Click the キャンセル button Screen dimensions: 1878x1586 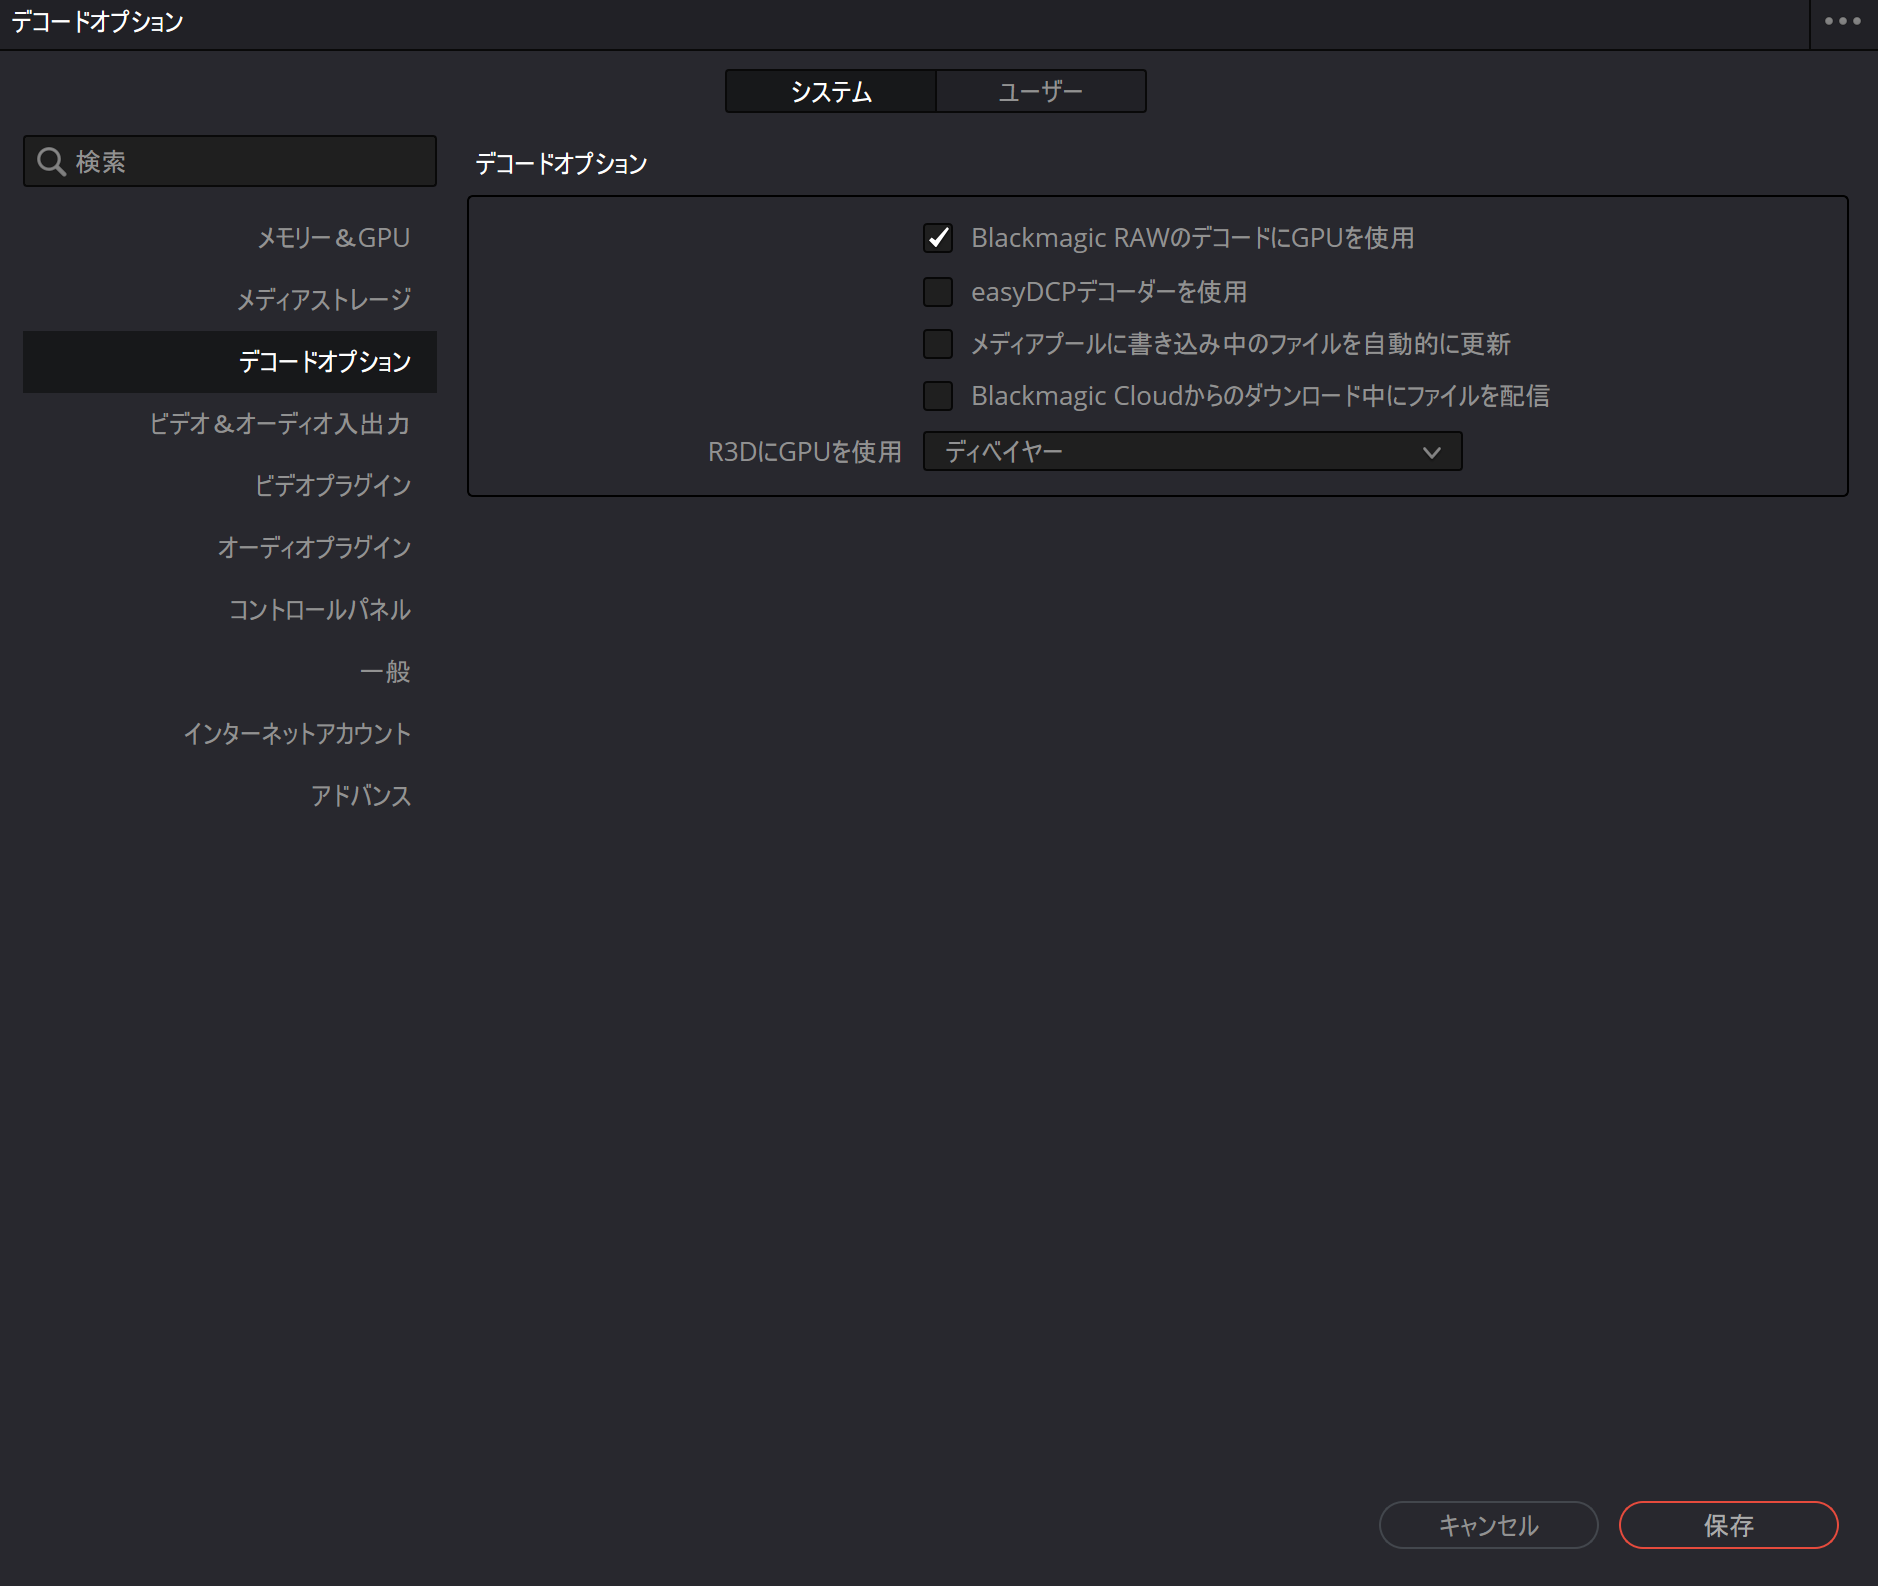[x=1488, y=1525]
